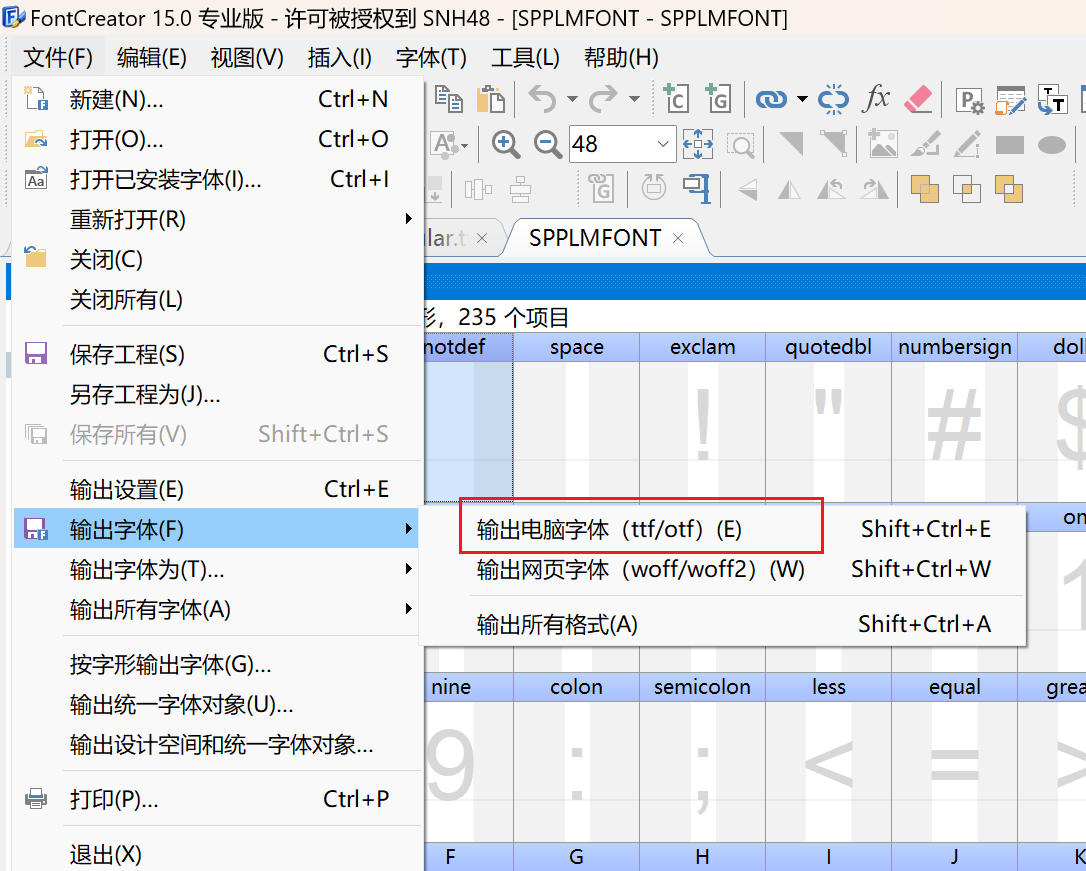
Task: Click the add glyph (+G) icon
Action: [718, 99]
